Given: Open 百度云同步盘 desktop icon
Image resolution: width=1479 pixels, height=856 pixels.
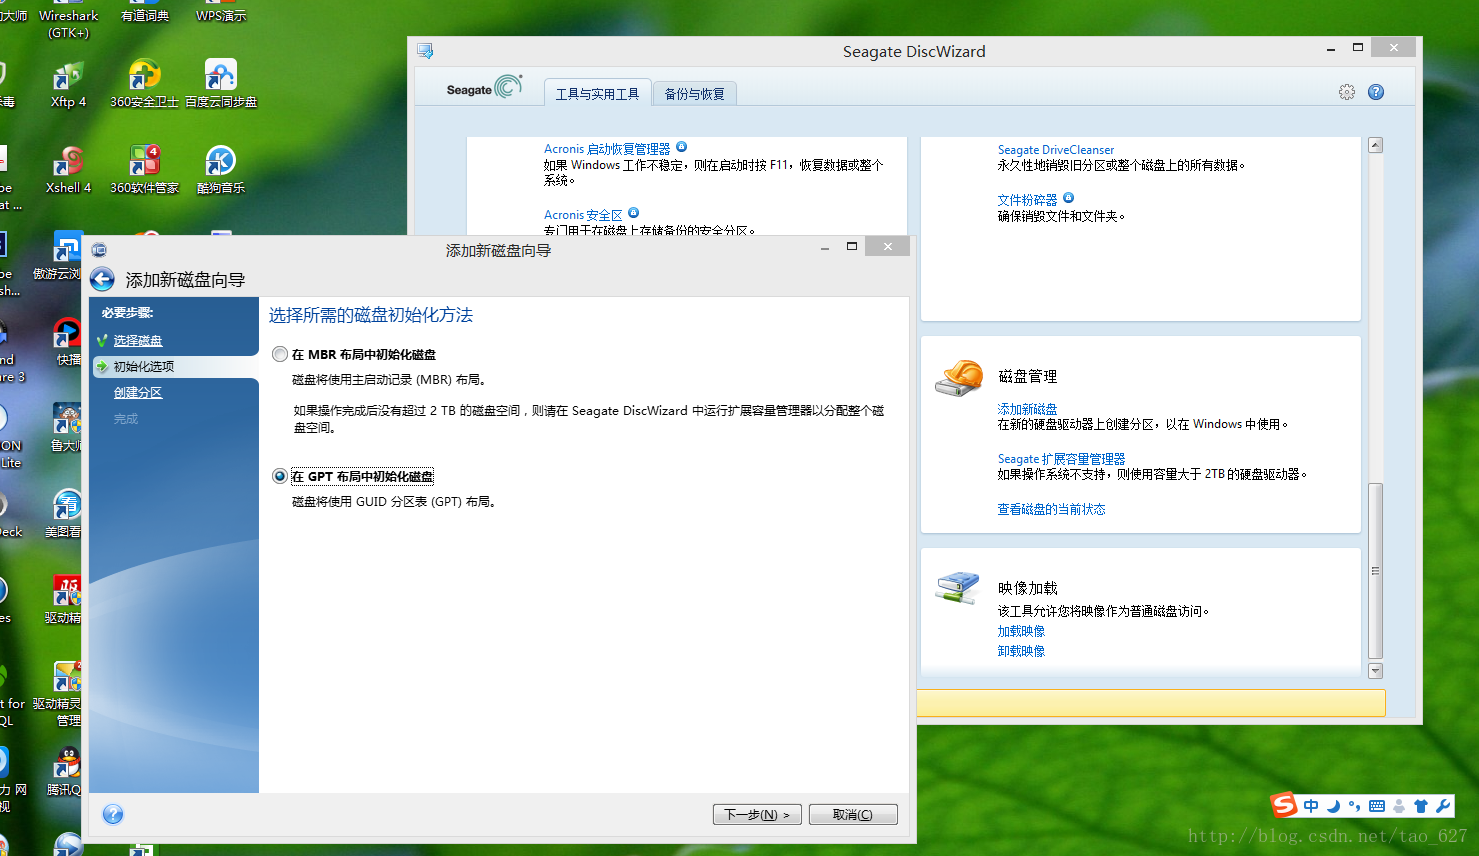Looking at the screenshot, I should (x=221, y=85).
